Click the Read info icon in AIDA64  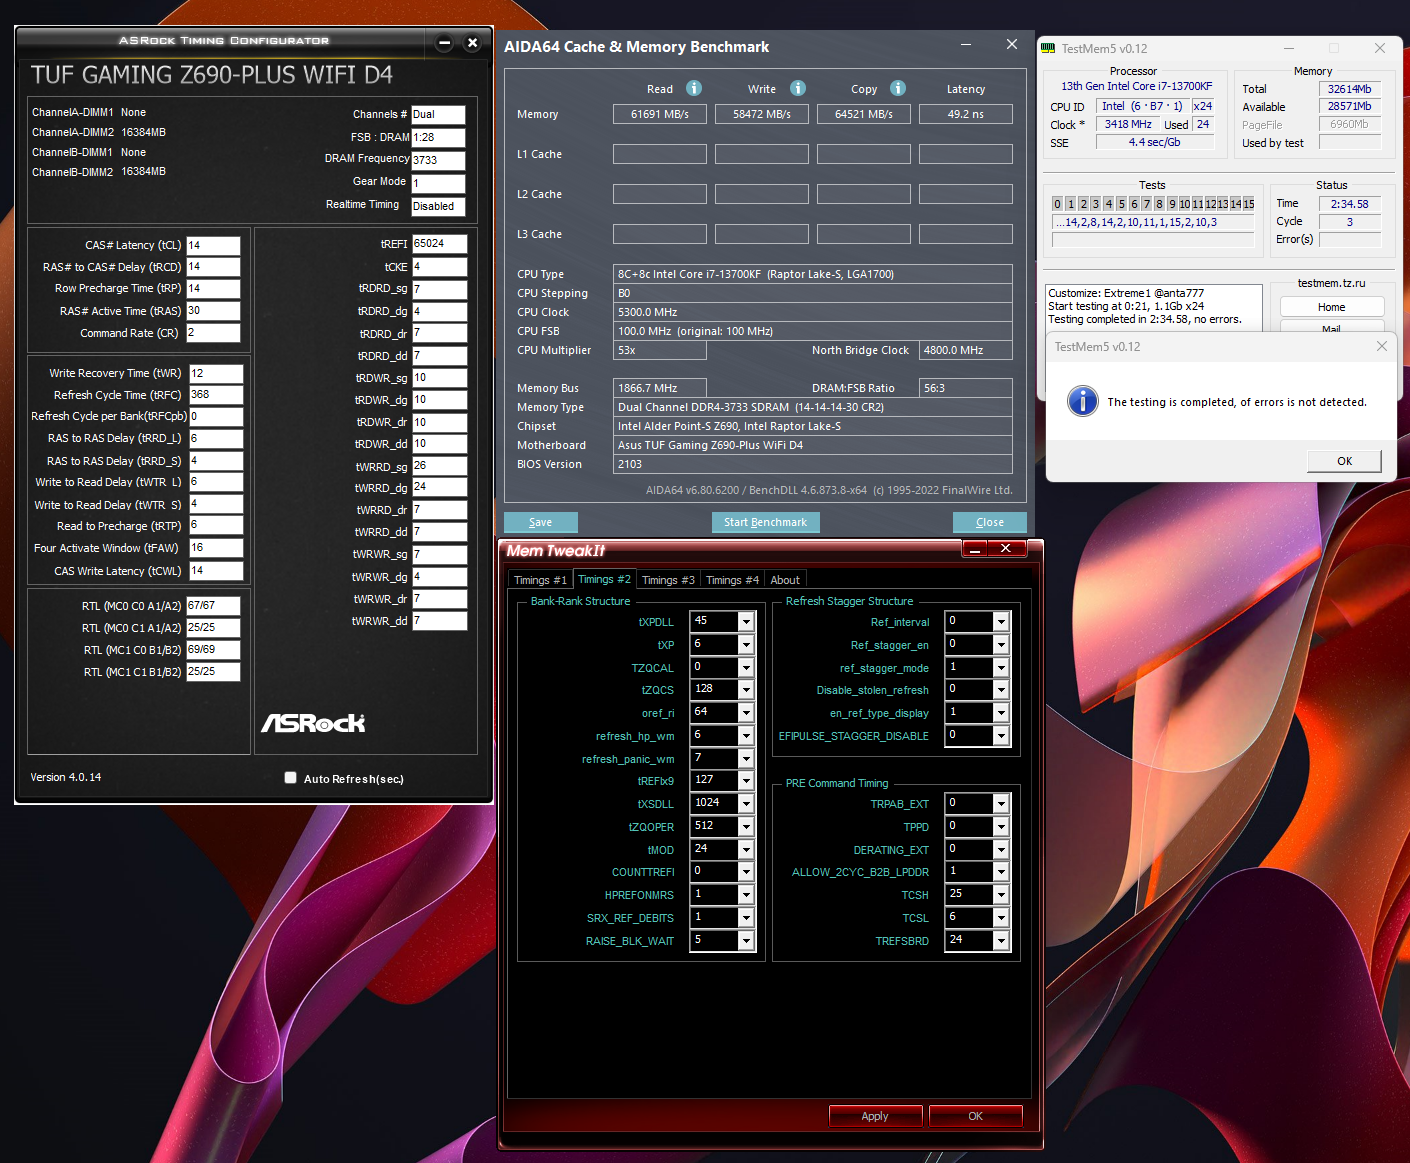[694, 88]
